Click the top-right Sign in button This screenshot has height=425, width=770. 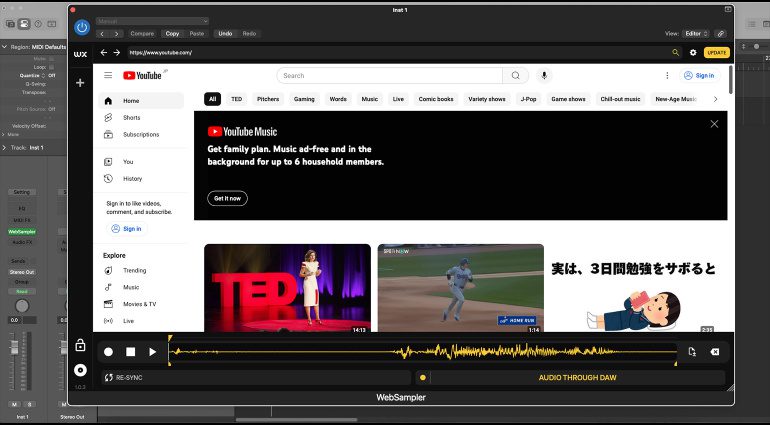pyautogui.click(x=700, y=76)
